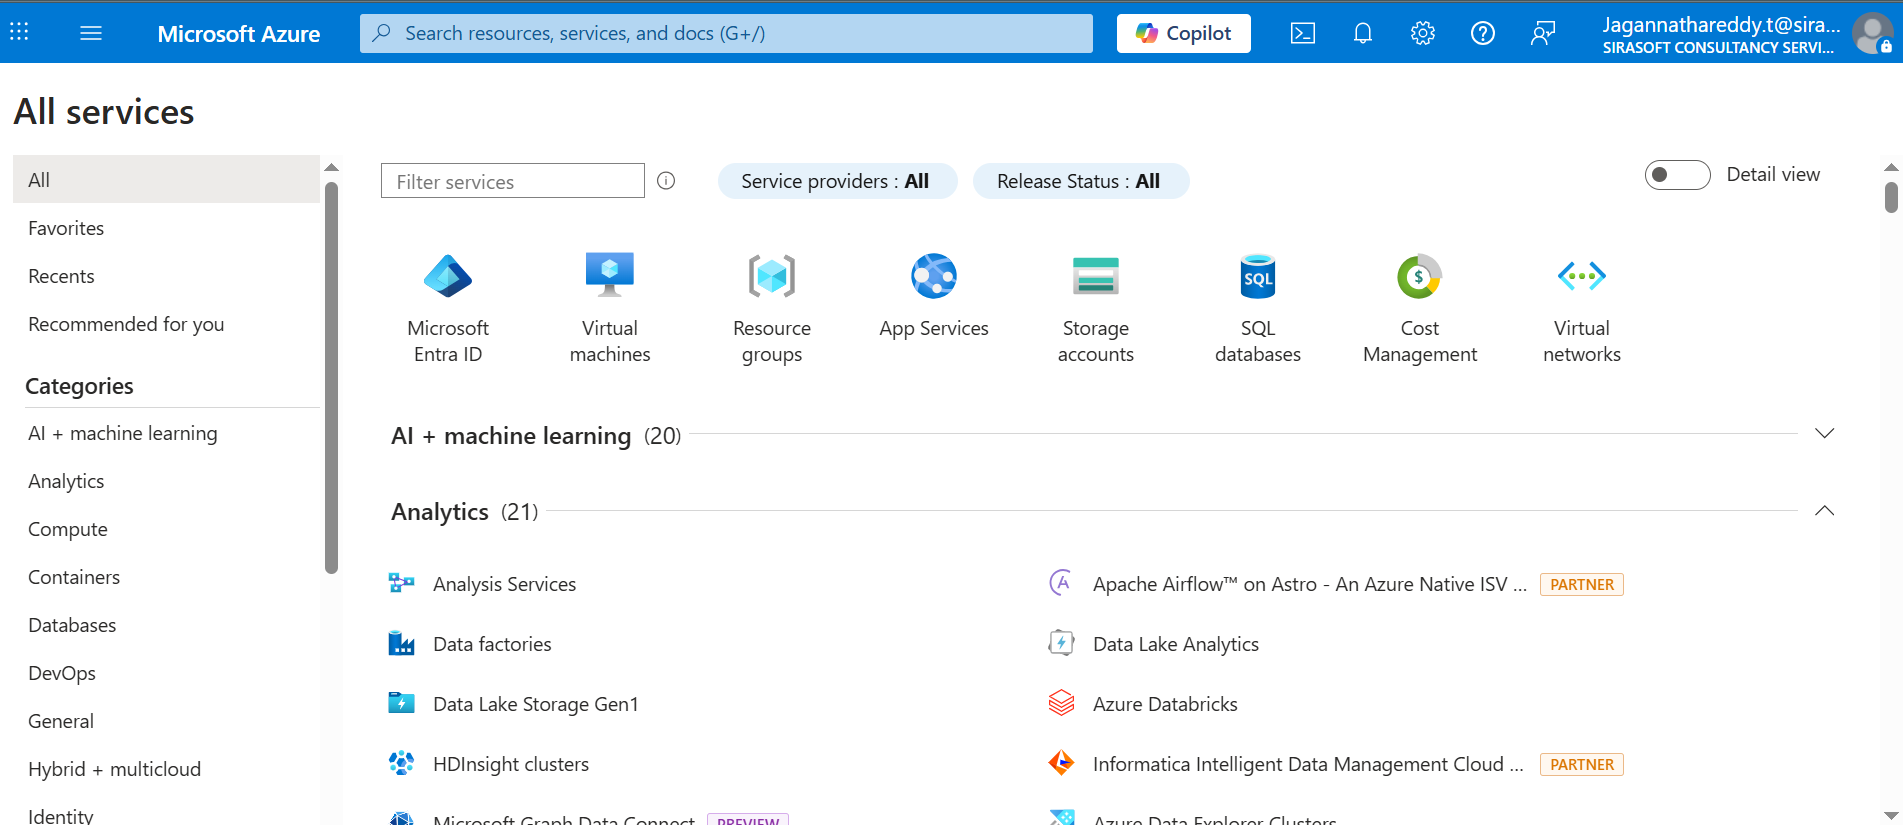Open Cost Management tile

coord(1420,308)
